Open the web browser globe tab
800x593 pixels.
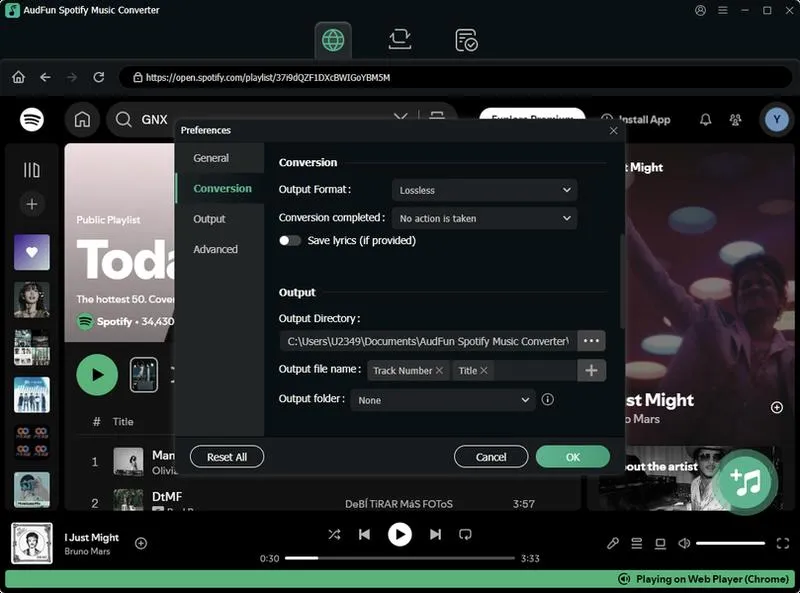(333, 40)
